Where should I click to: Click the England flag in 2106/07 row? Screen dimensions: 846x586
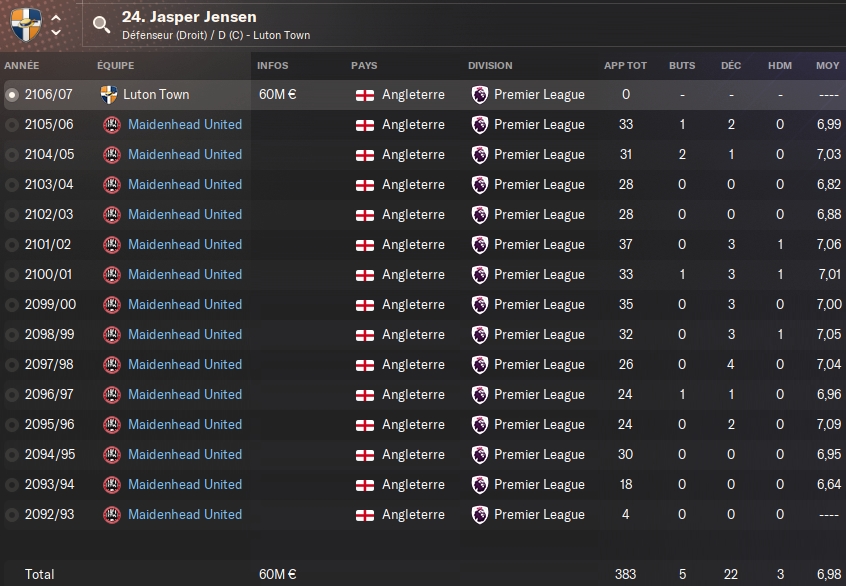(x=365, y=96)
